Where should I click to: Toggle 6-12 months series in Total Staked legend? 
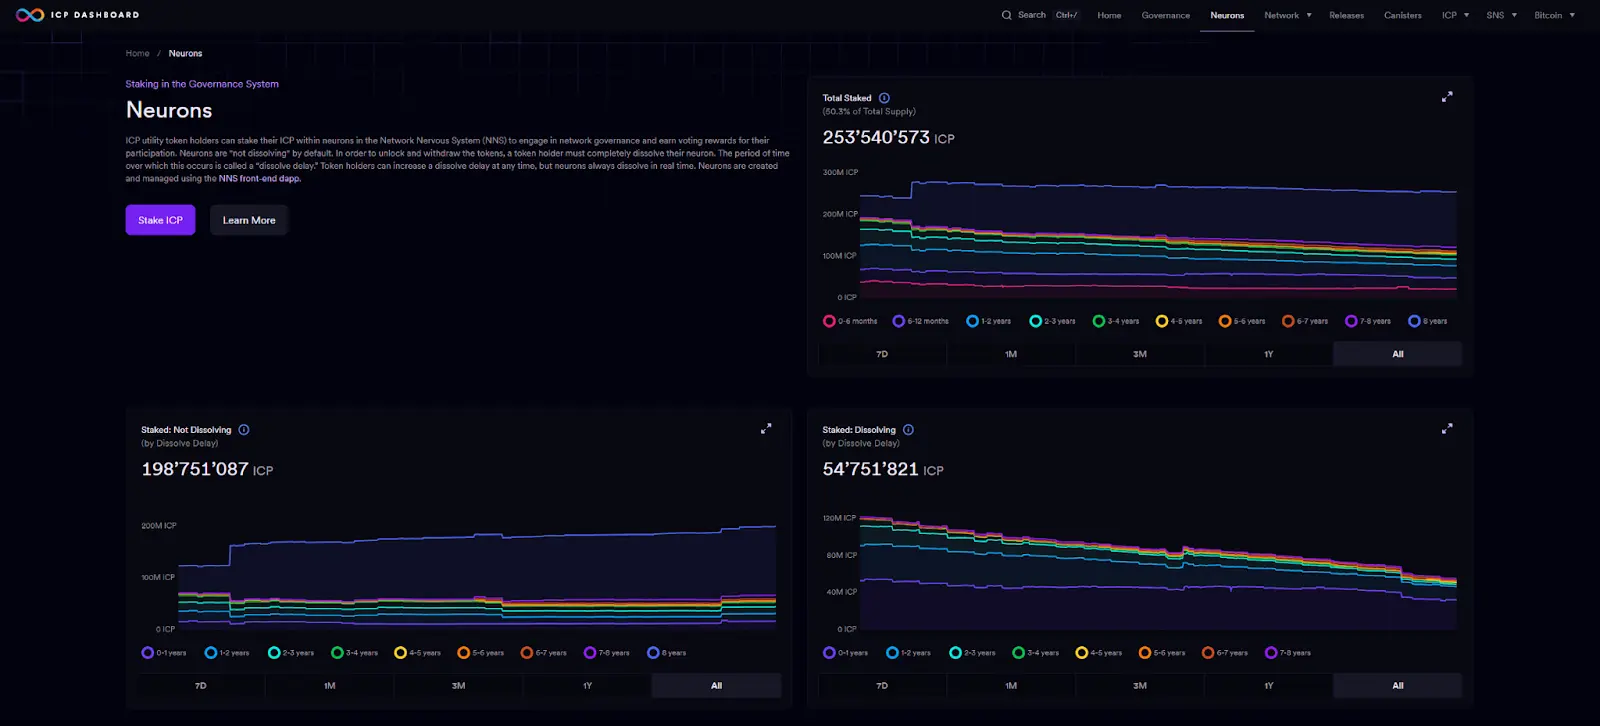(x=920, y=321)
